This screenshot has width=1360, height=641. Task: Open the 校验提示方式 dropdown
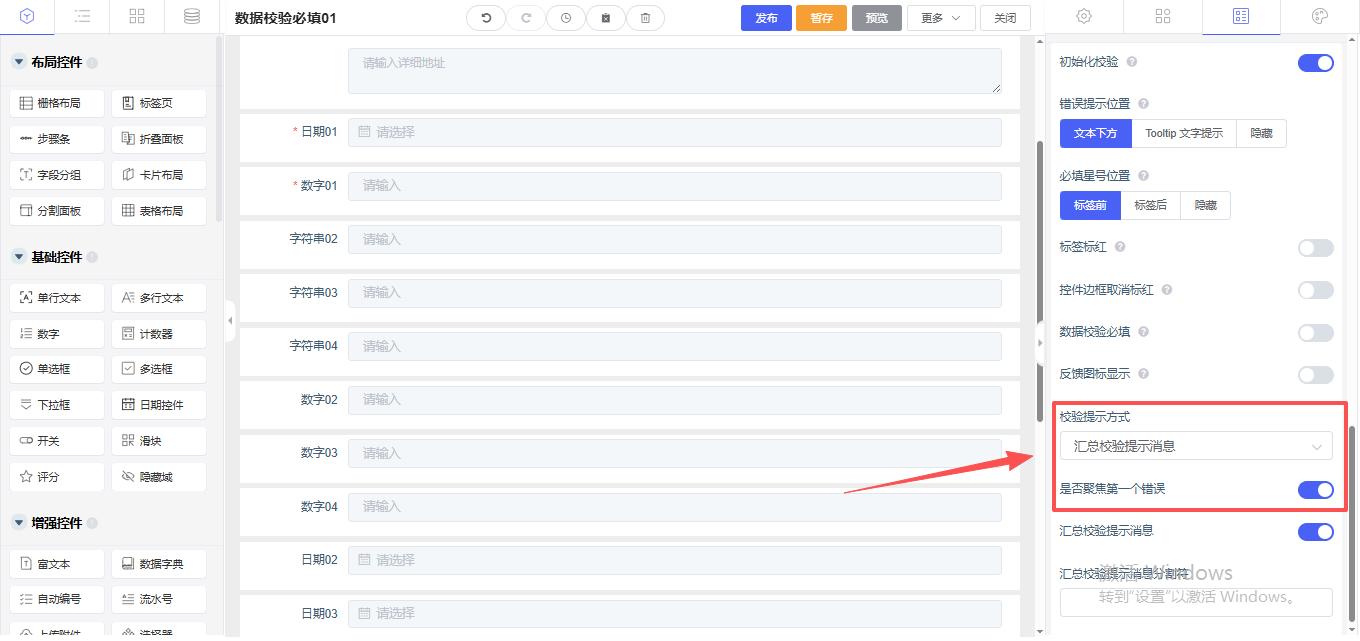[x=1195, y=446]
